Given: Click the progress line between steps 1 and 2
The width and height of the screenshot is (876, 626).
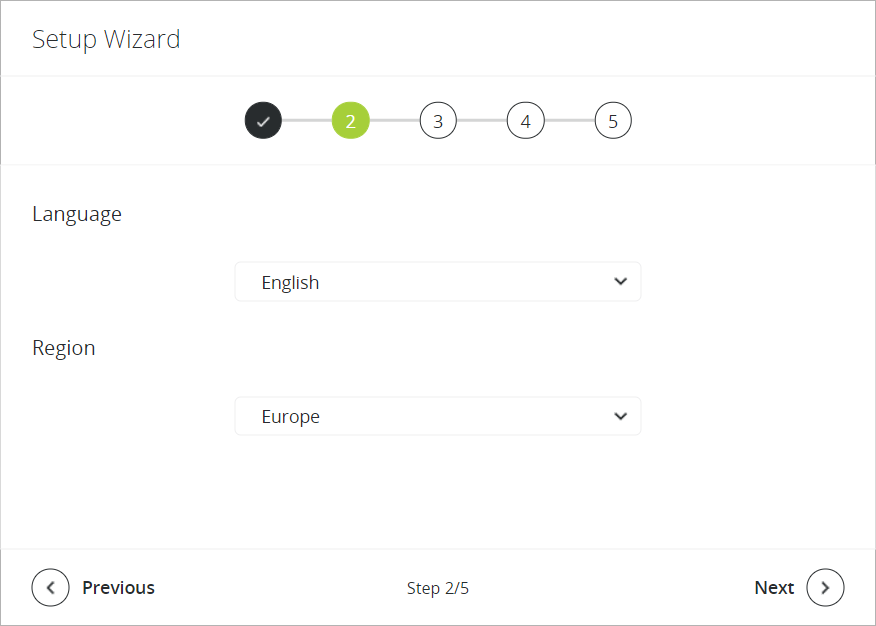Looking at the screenshot, I should point(307,121).
